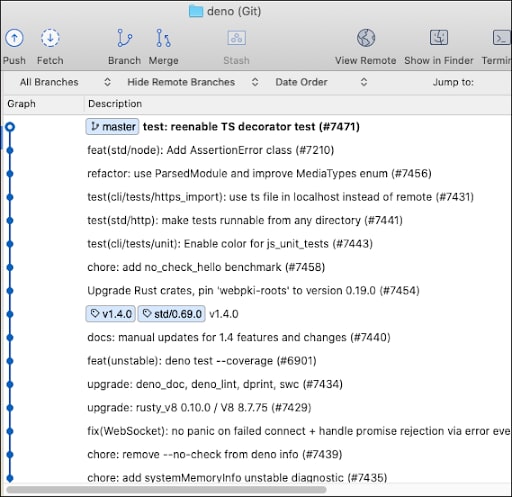Click the horizontal scrollbar at bottom
The width and height of the screenshot is (512, 497).
coord(166,489)
